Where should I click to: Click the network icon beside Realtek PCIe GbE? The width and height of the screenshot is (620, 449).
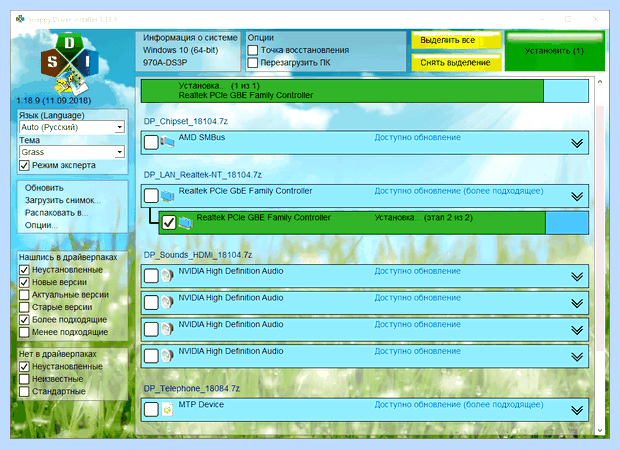[x=167, y=195]
